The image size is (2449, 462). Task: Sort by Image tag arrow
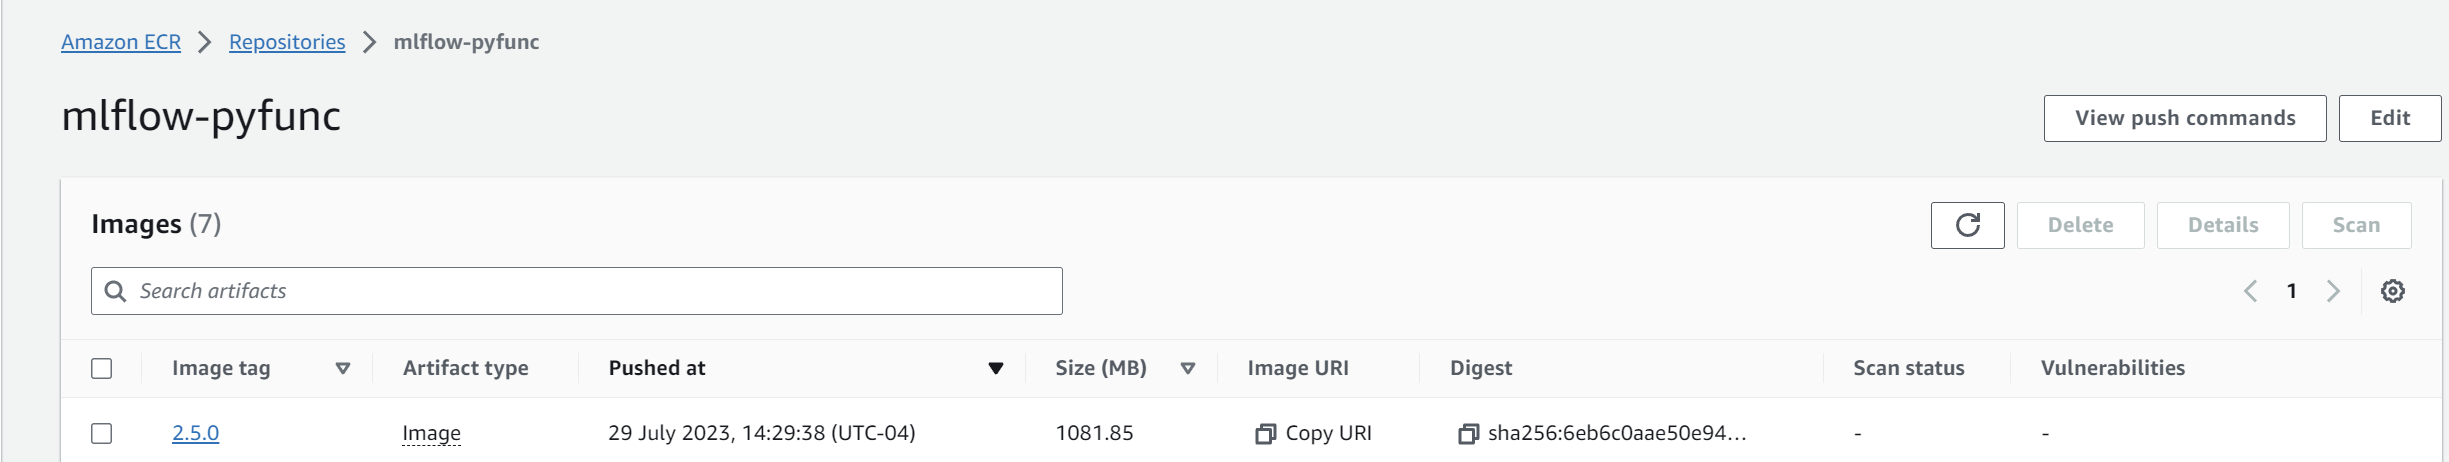(343, 368)
